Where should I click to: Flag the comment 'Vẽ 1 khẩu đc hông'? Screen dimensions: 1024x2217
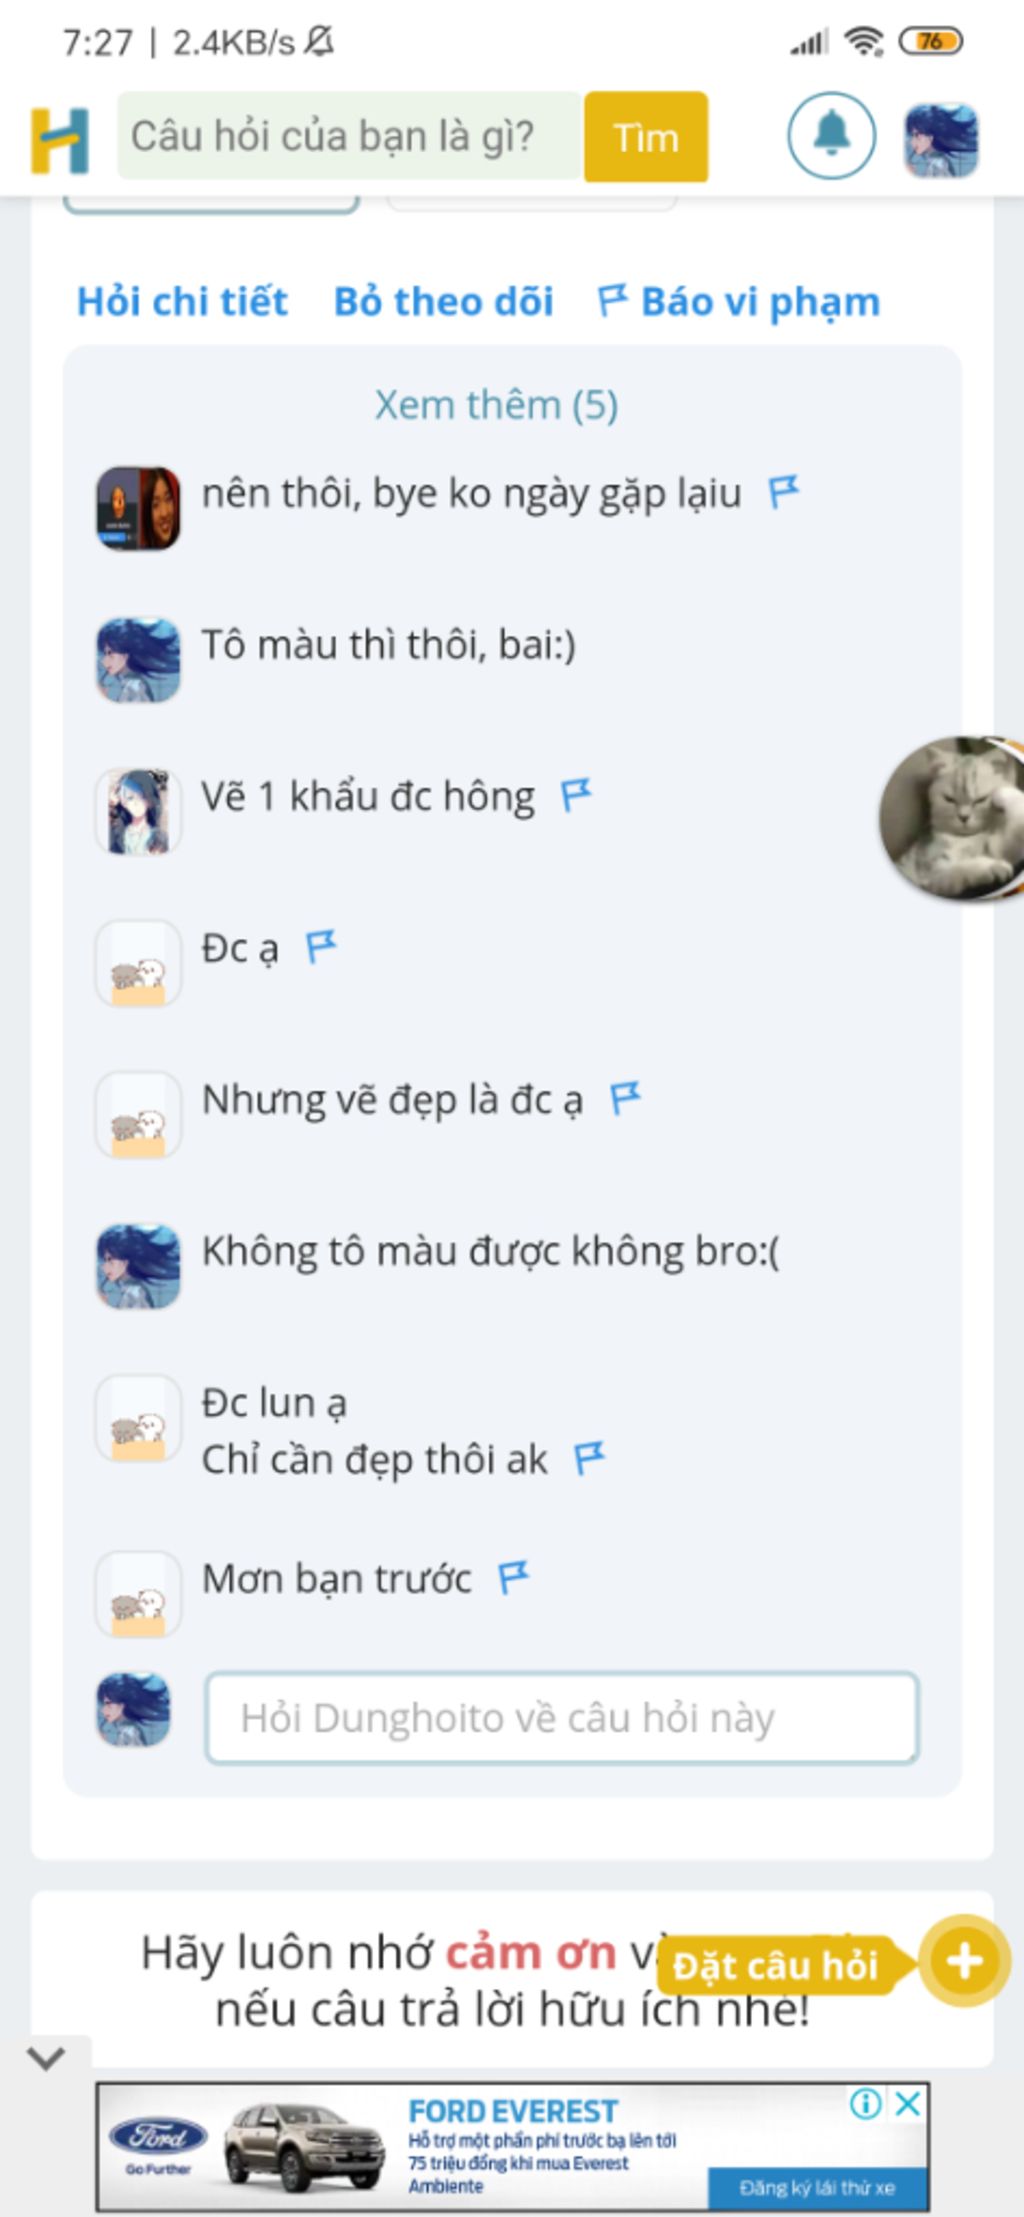point(576,796)
